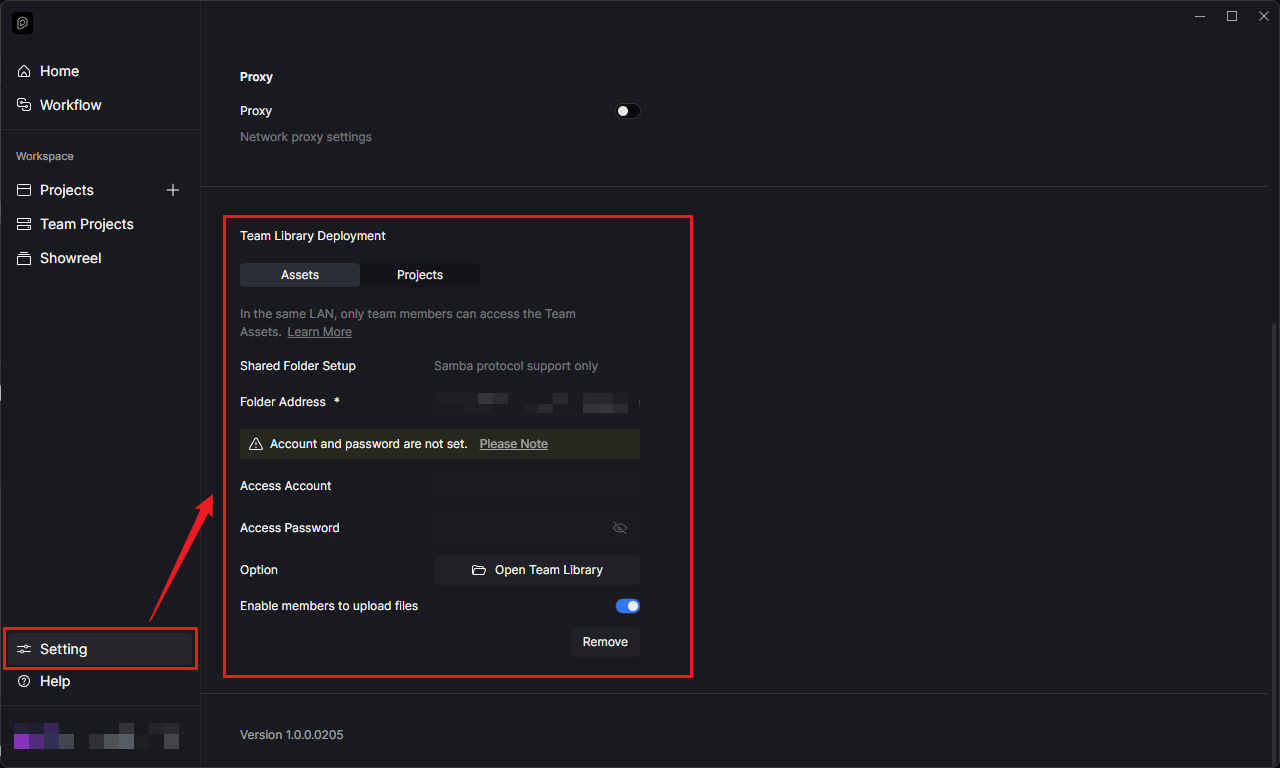Open Team Projects in sidebar
Viewport: 1280px width, 768px height.
pos(86,224)
